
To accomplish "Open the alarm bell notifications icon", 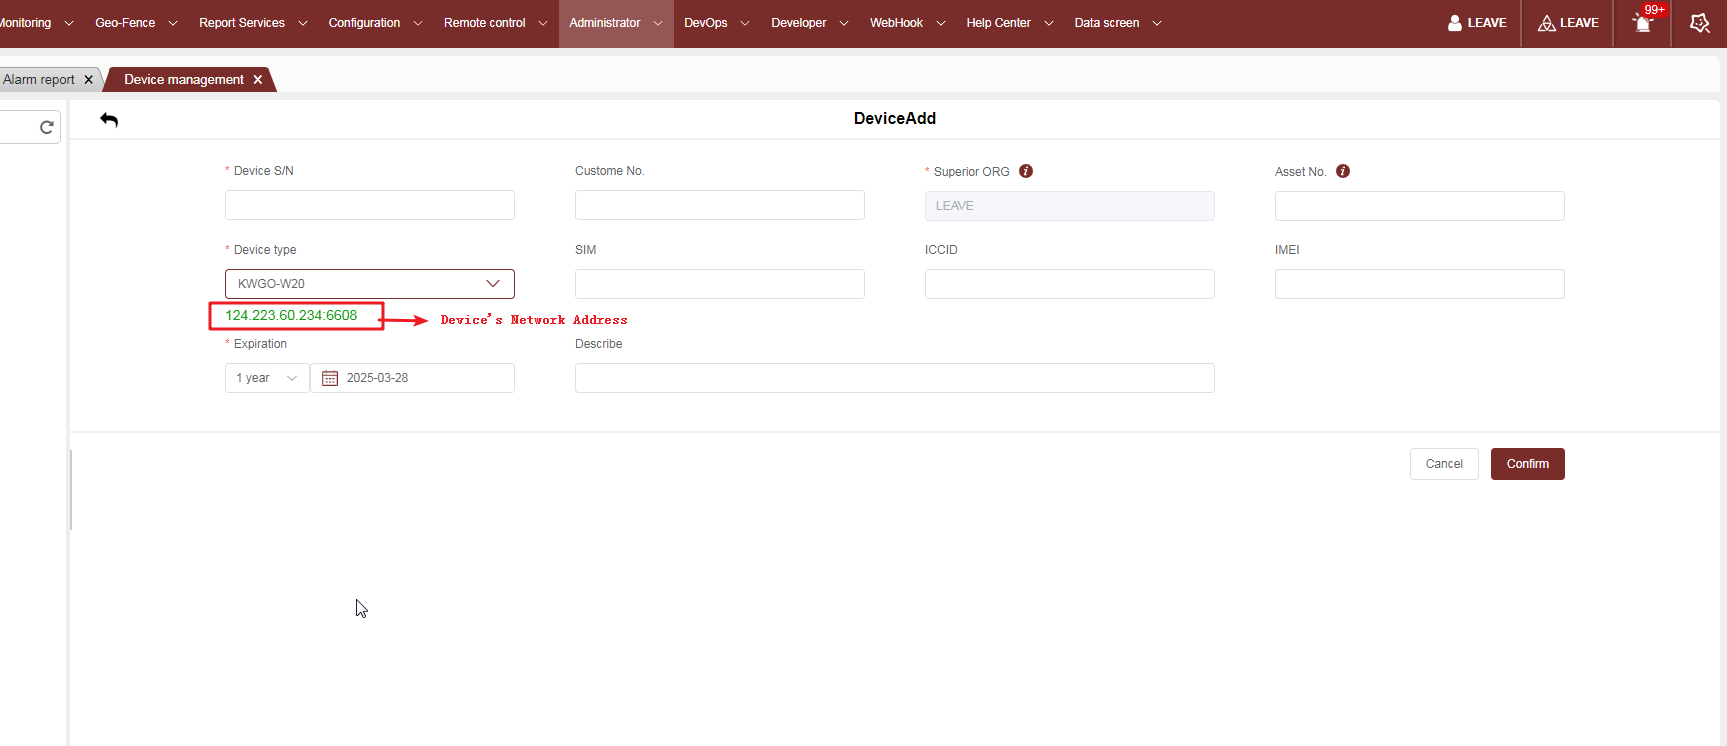I will (1642, 23).
